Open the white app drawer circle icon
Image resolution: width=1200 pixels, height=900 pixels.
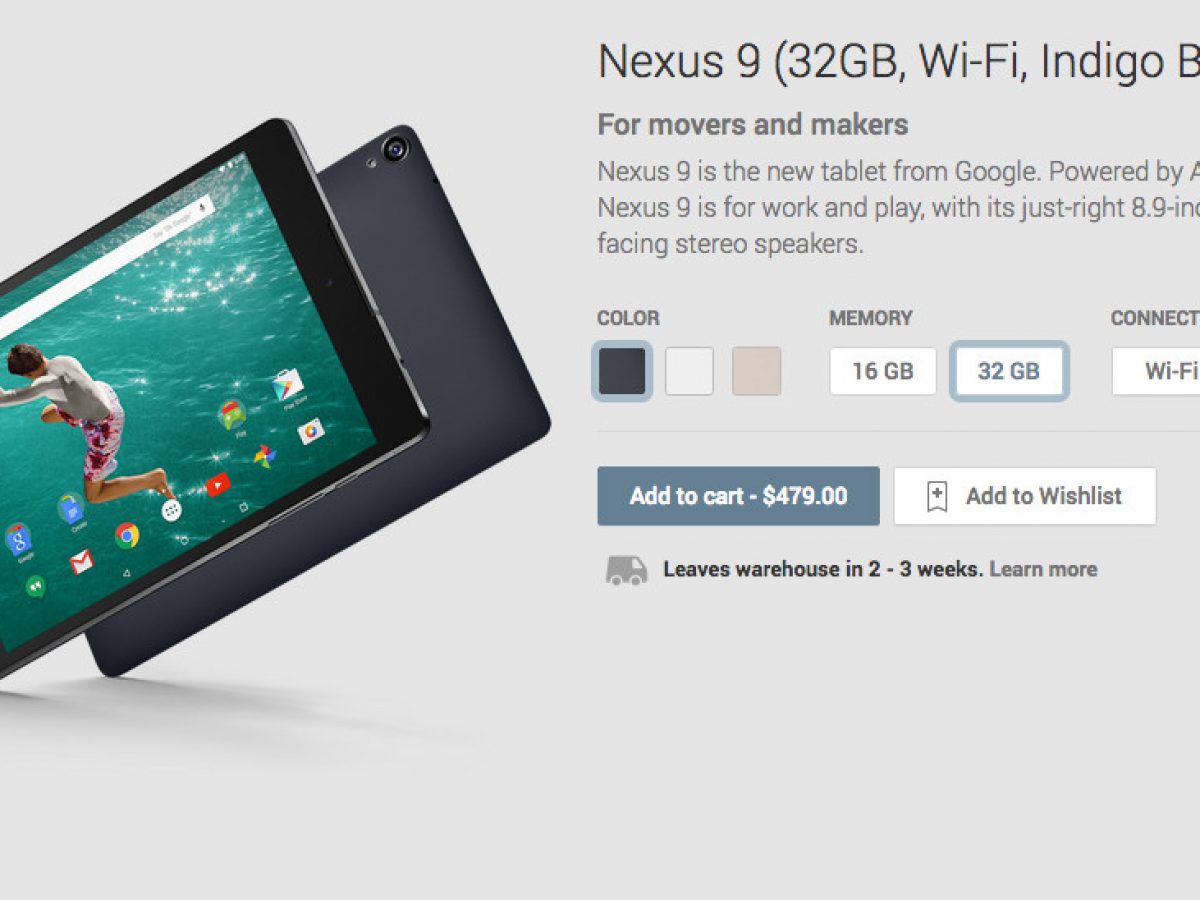[x=172, y=510]
